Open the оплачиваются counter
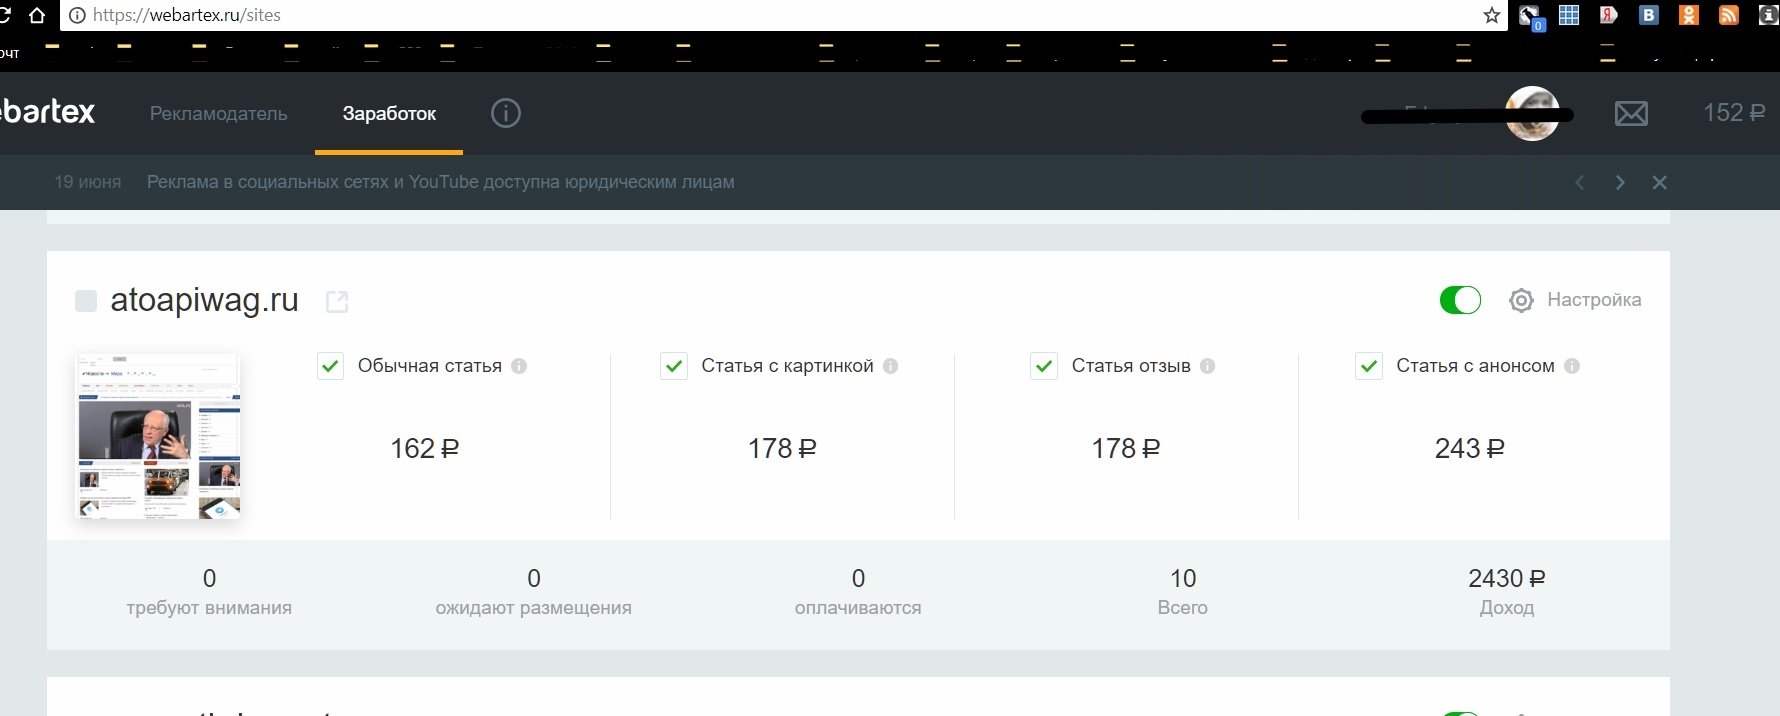The width and height of the screenshot is (1780, 716). point(858,592)
